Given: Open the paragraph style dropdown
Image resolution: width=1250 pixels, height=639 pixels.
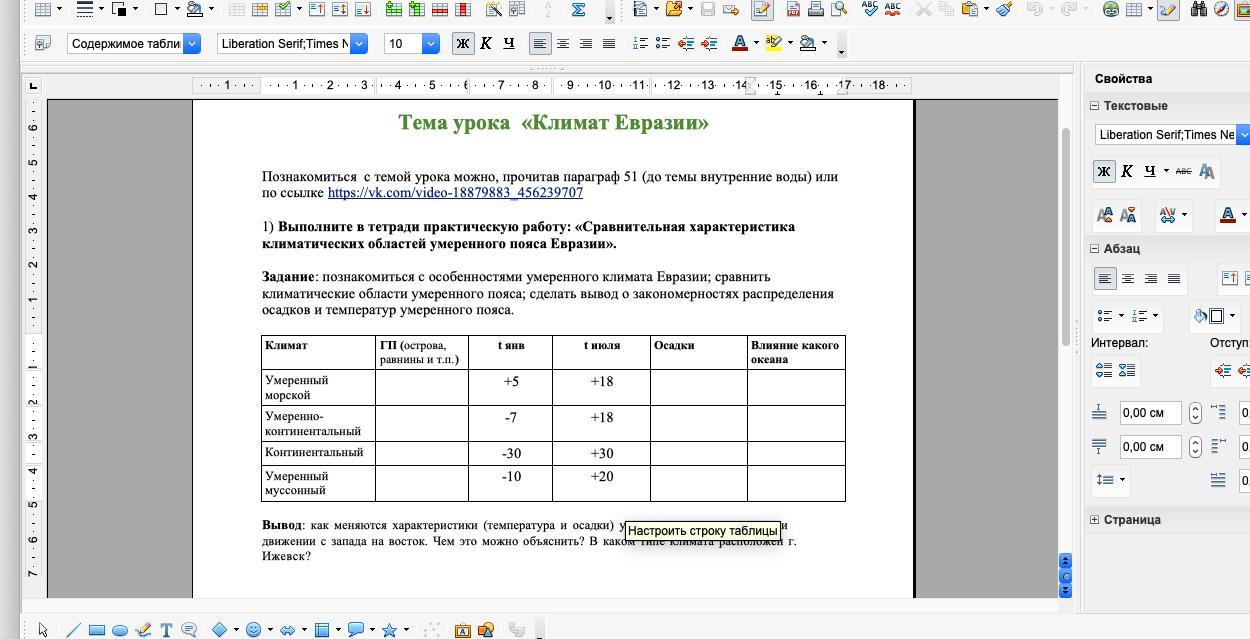Looking at the screenshot, I should coord(192,44).
